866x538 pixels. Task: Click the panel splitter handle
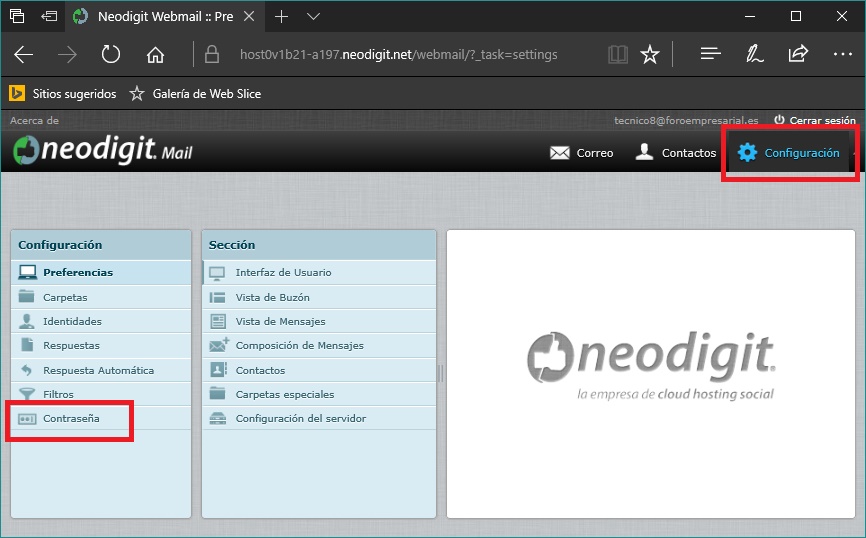(x=441, y=374)
